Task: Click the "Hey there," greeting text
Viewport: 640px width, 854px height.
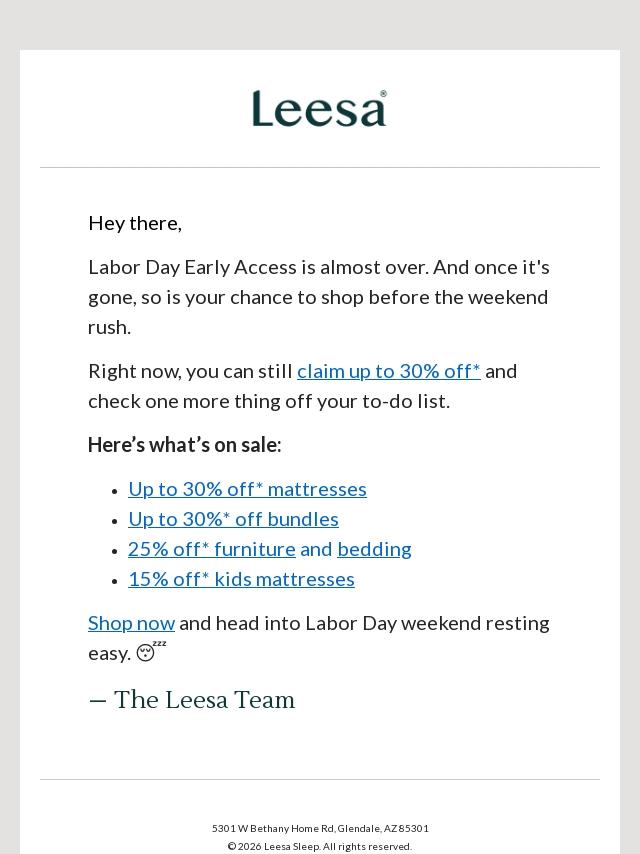Action: [135, 223]
